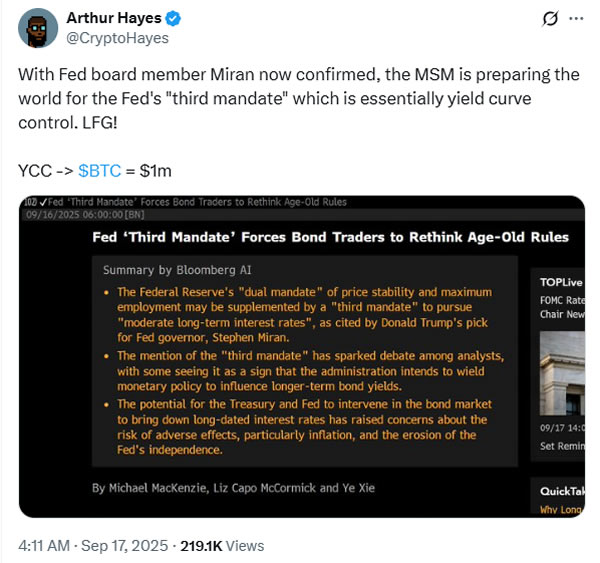Click the 'Set Remin' reminder text
The height and width of the screenshot is (563, 600).
pos(561,446)
